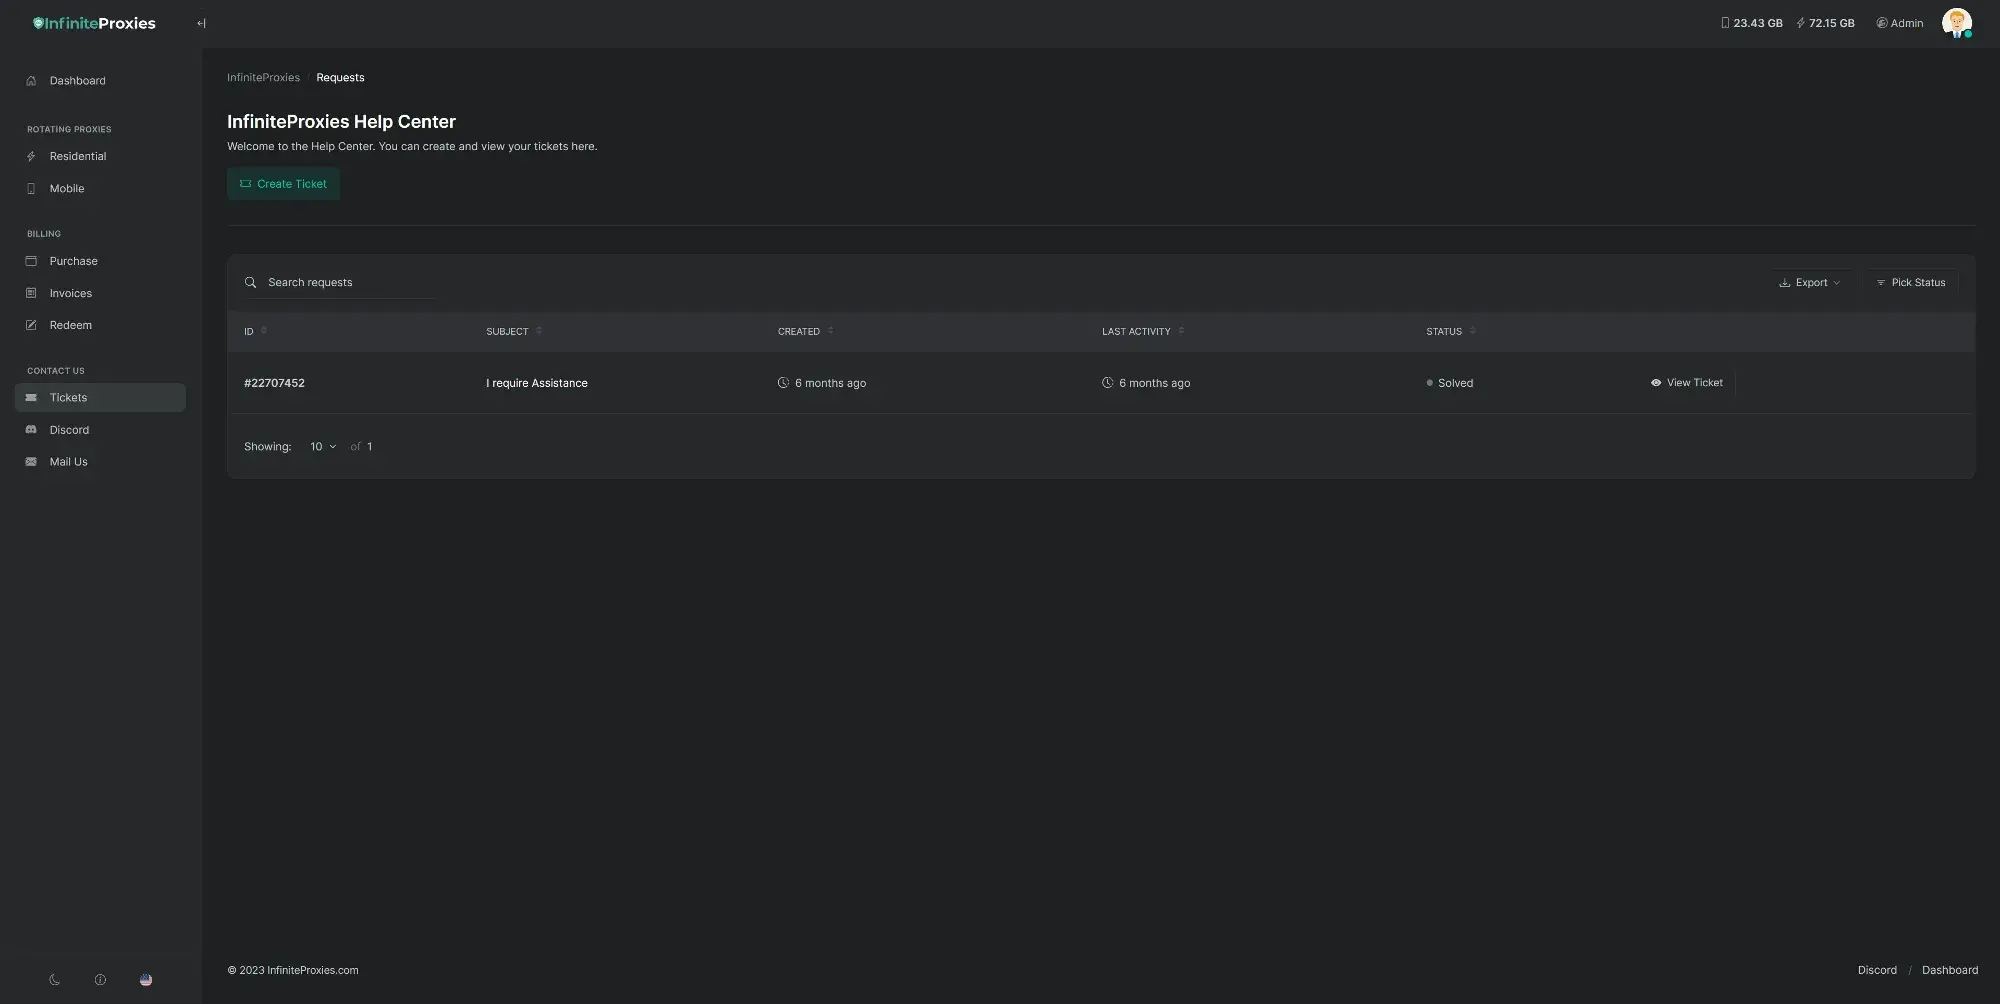The height and width of the screenshot is (1004, 2000).
Task: Open the admin user avatar
Action: [1956, 23]
